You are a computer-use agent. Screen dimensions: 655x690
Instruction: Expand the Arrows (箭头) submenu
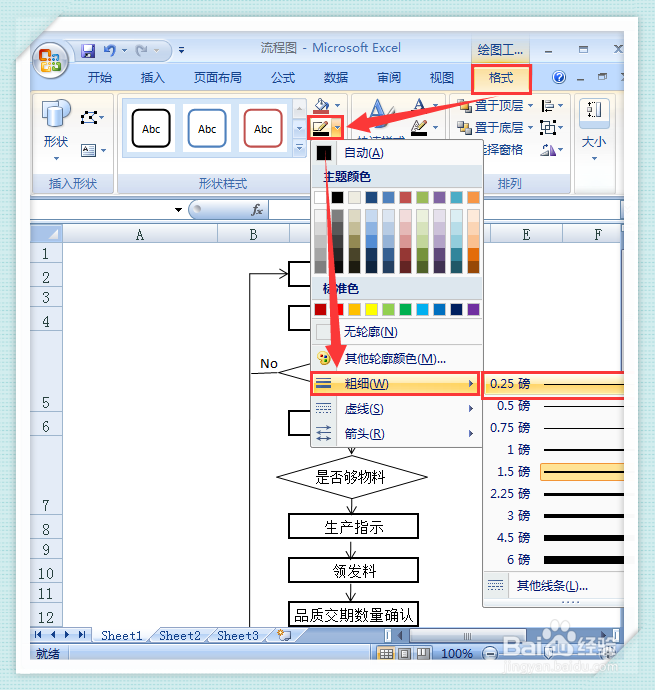397,434
